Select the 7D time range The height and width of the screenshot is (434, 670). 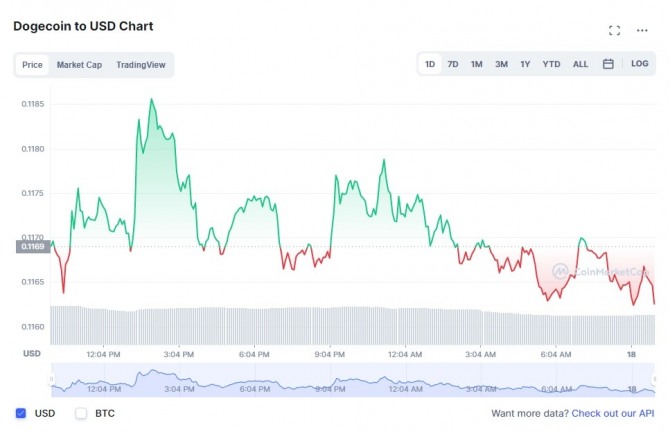click(453, 64)
